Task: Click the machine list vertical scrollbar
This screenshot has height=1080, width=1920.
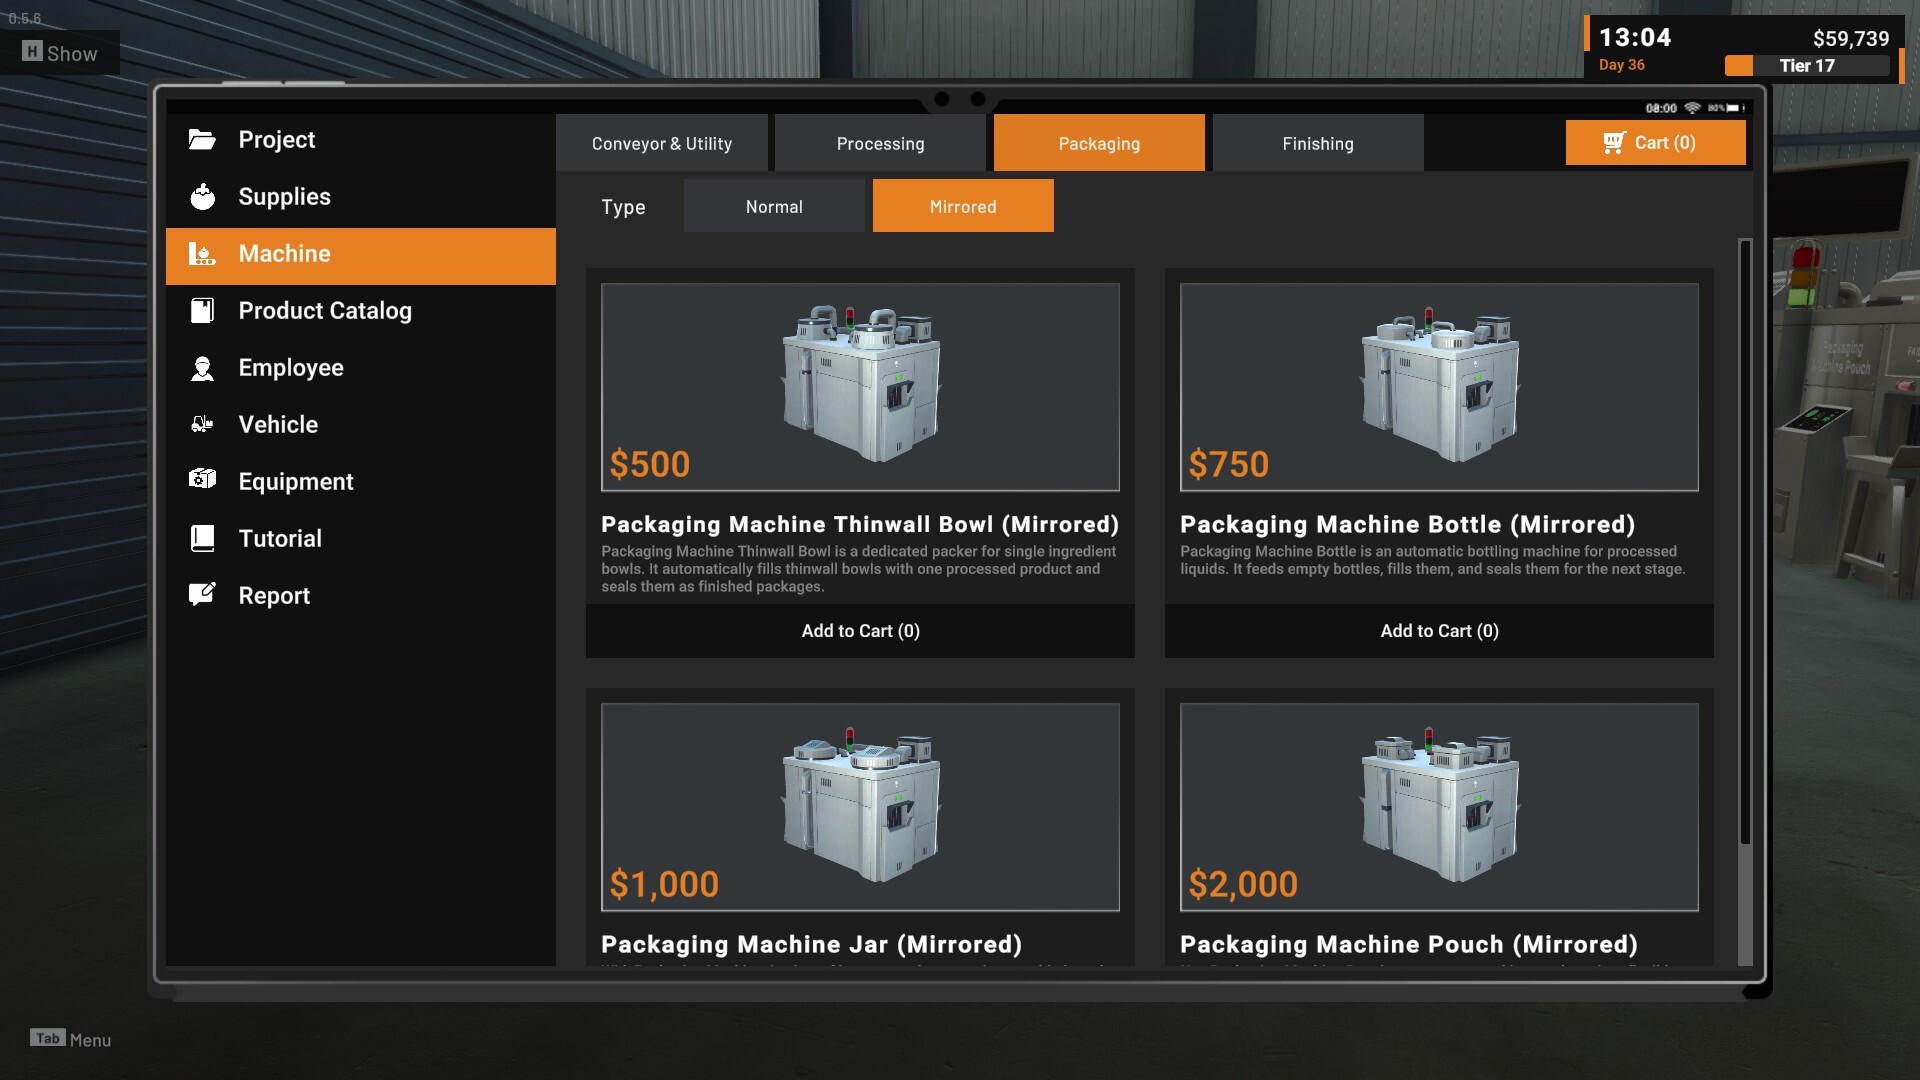Action: (x=1744, y=540)
